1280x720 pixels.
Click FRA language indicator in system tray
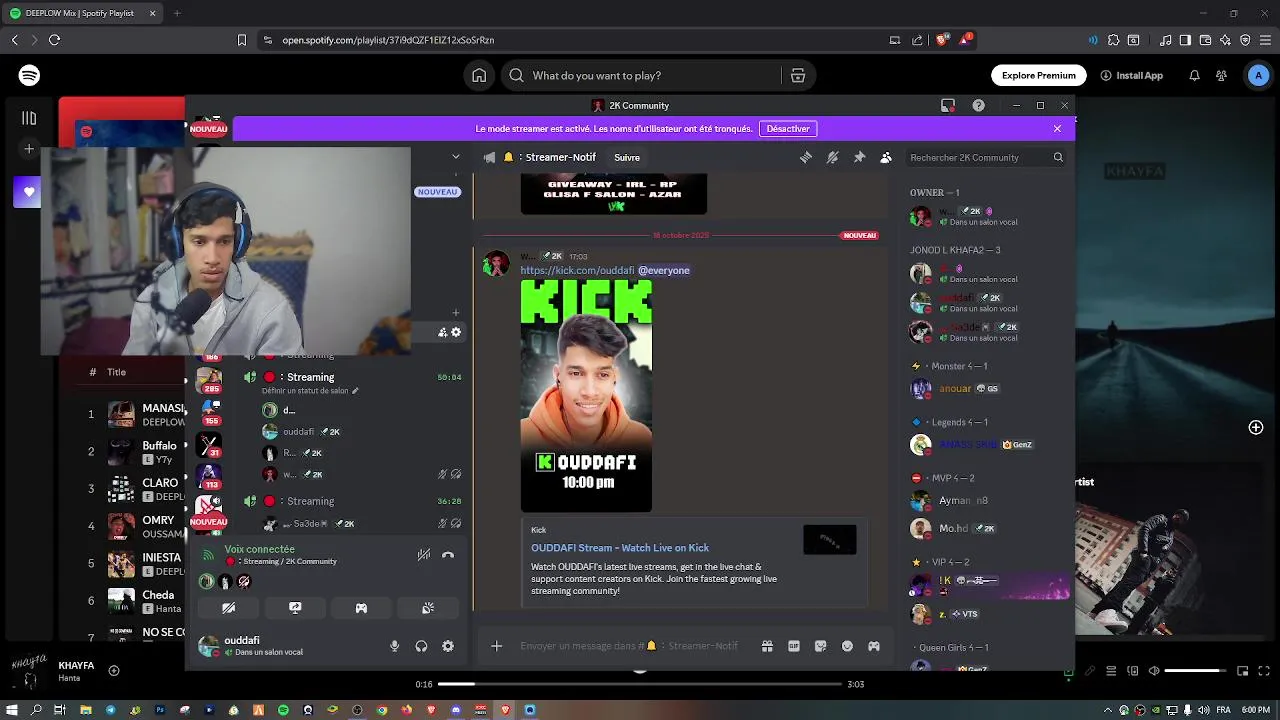[x=1223, y=710]
